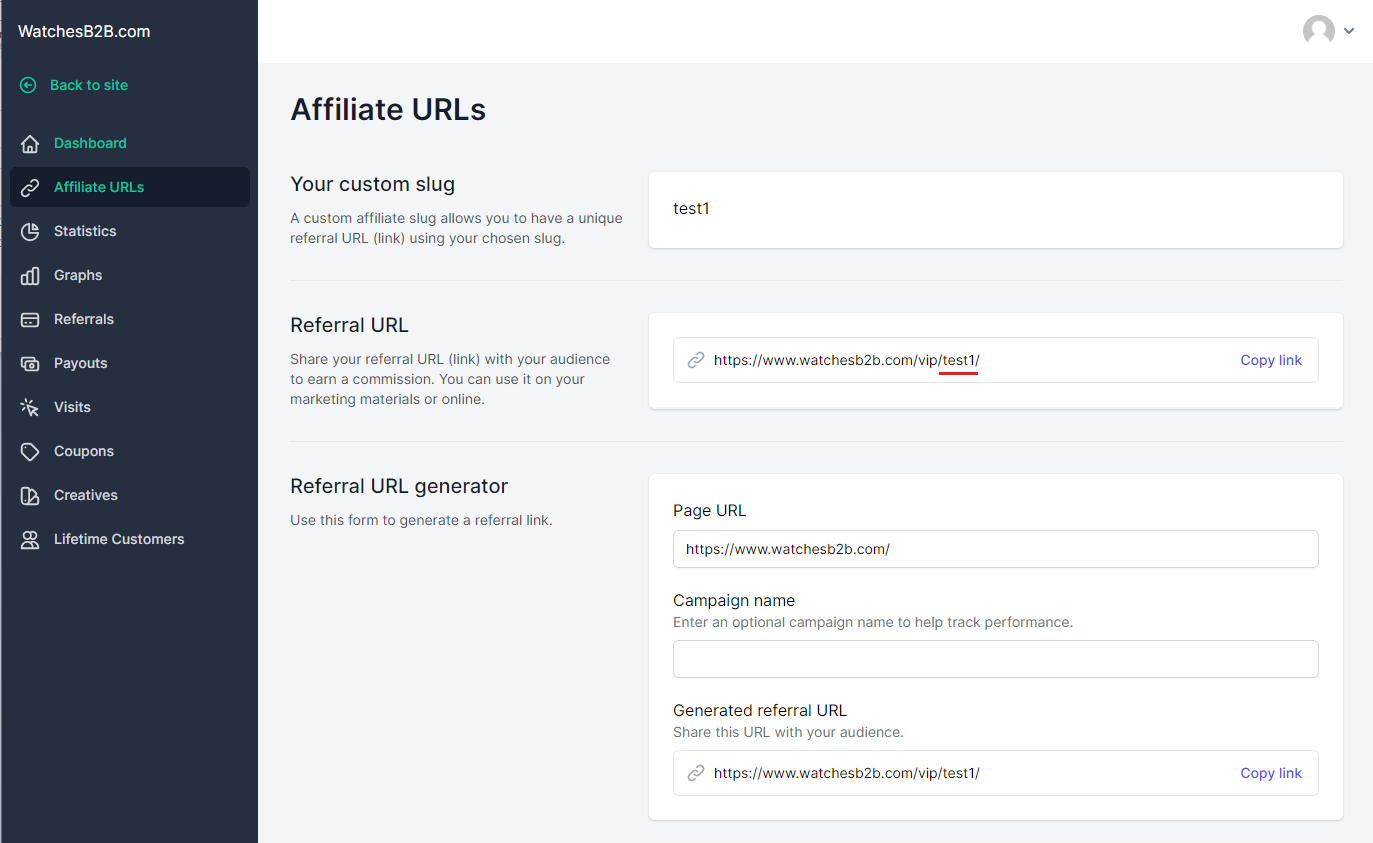
Task: Navigate to the Dashboard menu entry
Action: coord(89,143)
